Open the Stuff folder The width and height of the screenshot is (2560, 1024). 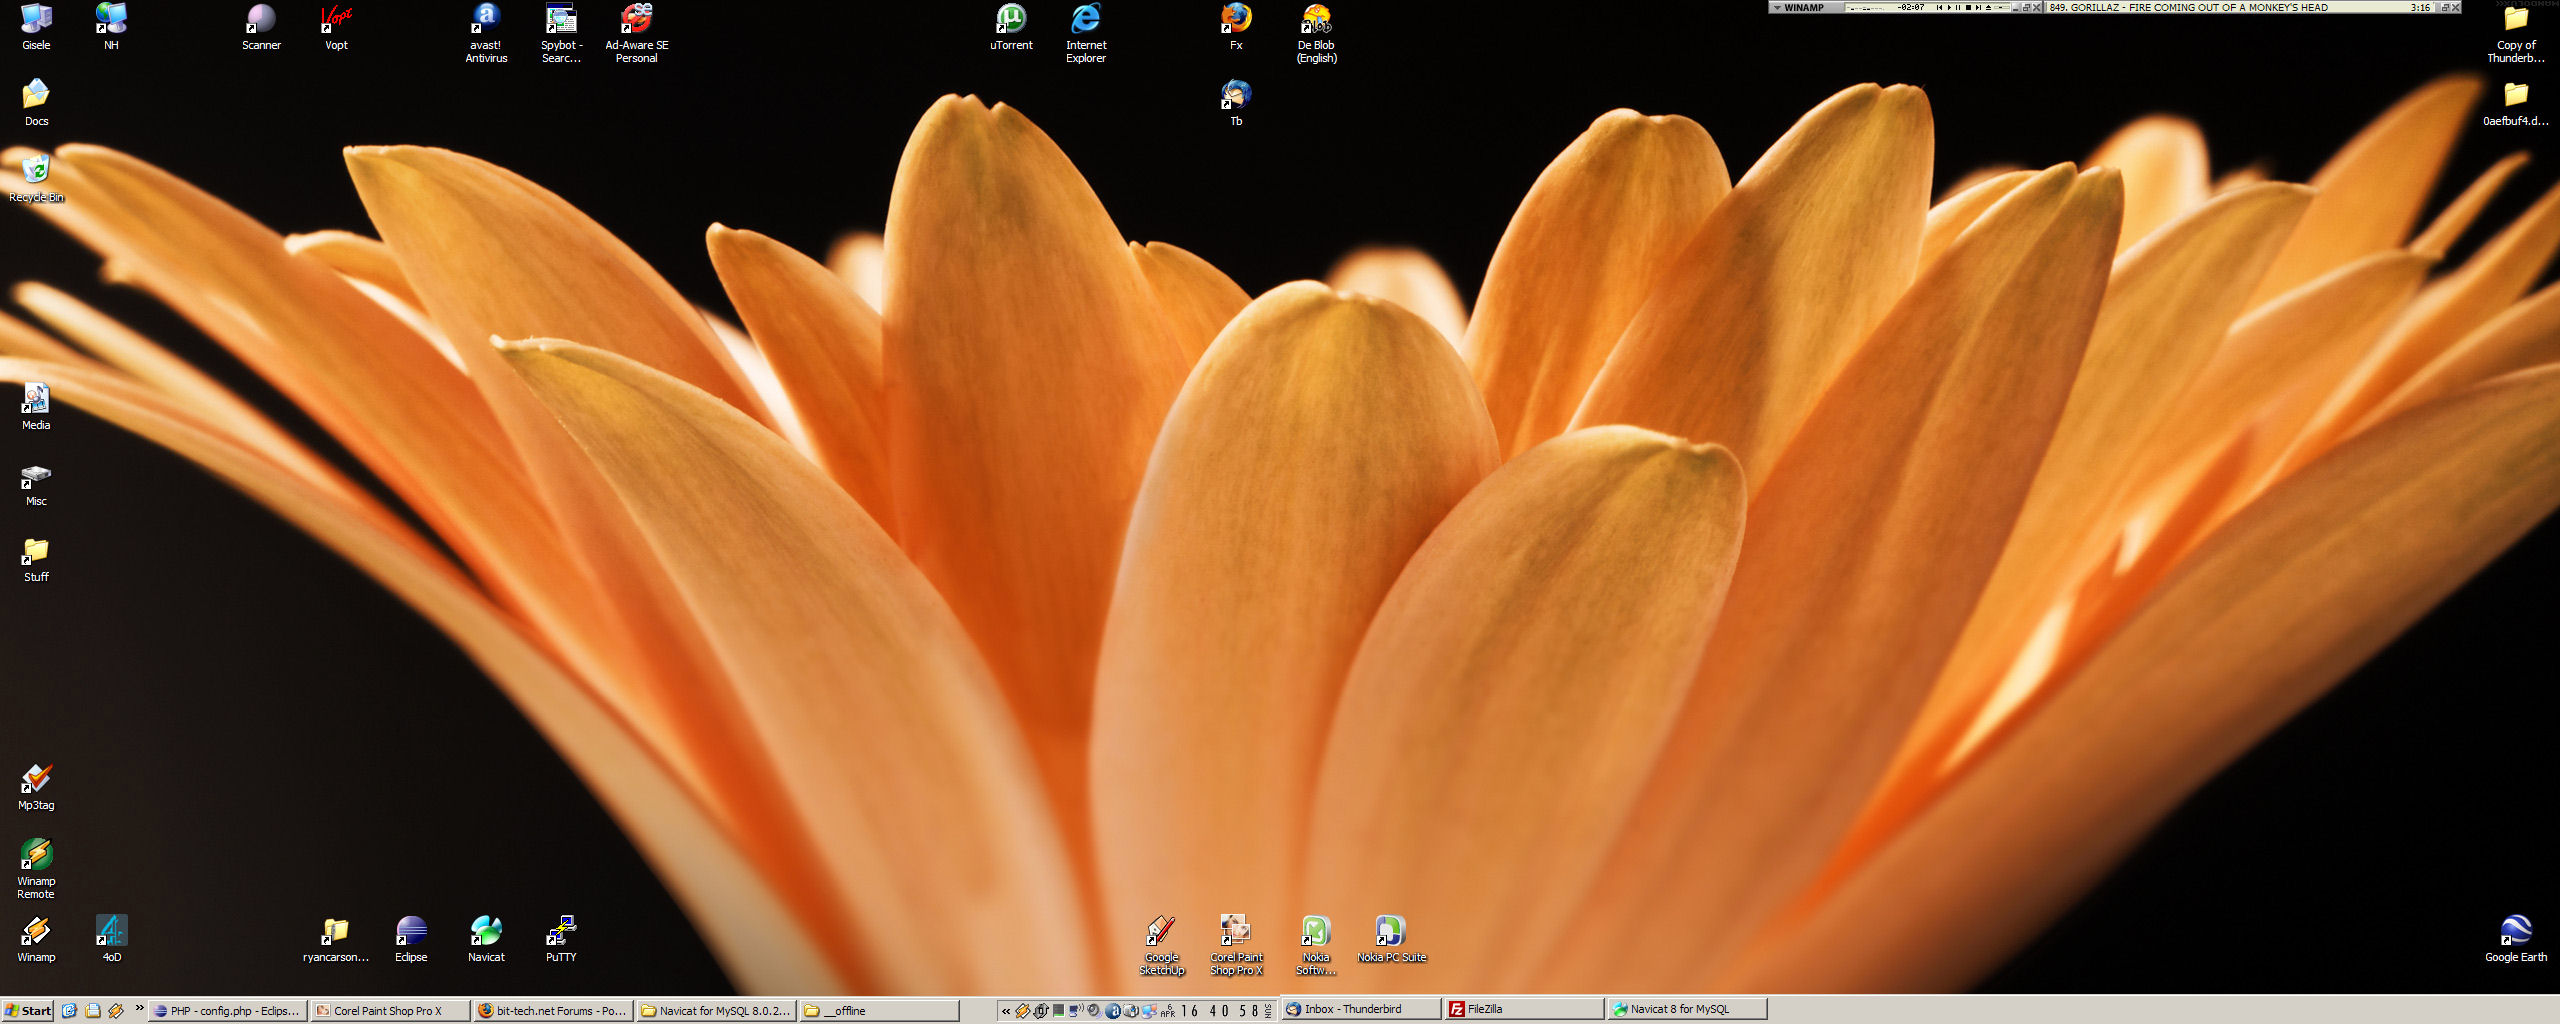tap(36, 559)
